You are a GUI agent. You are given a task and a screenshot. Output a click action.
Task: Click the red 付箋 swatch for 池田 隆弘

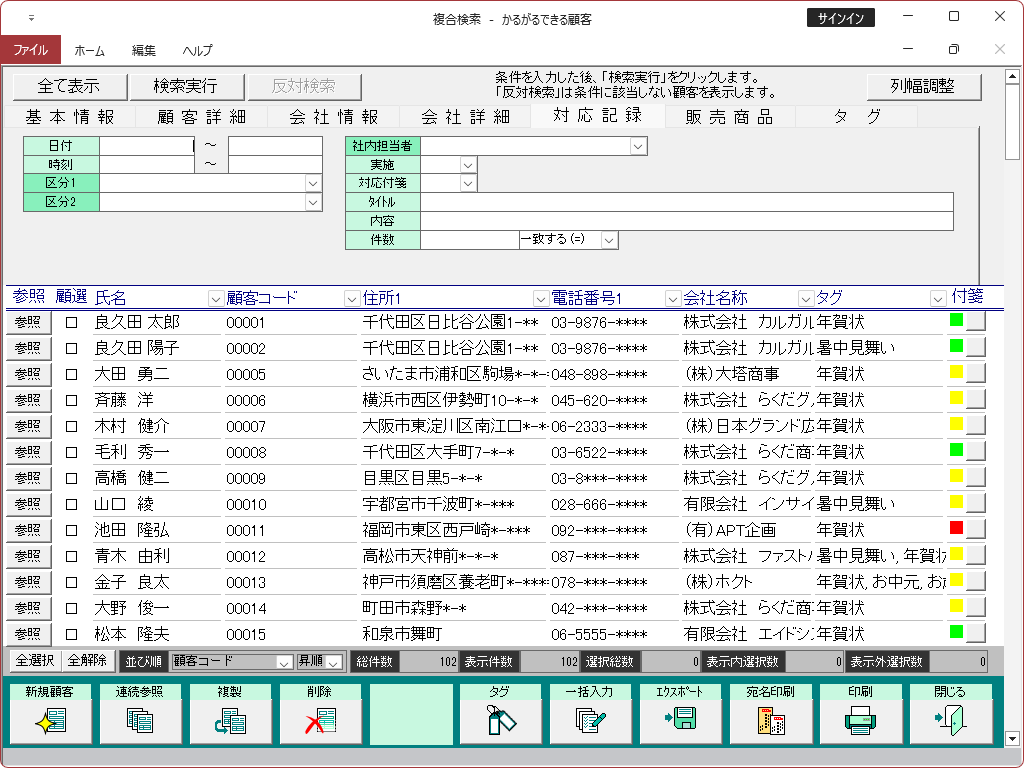pyautogui.click(x=956, y=527)
